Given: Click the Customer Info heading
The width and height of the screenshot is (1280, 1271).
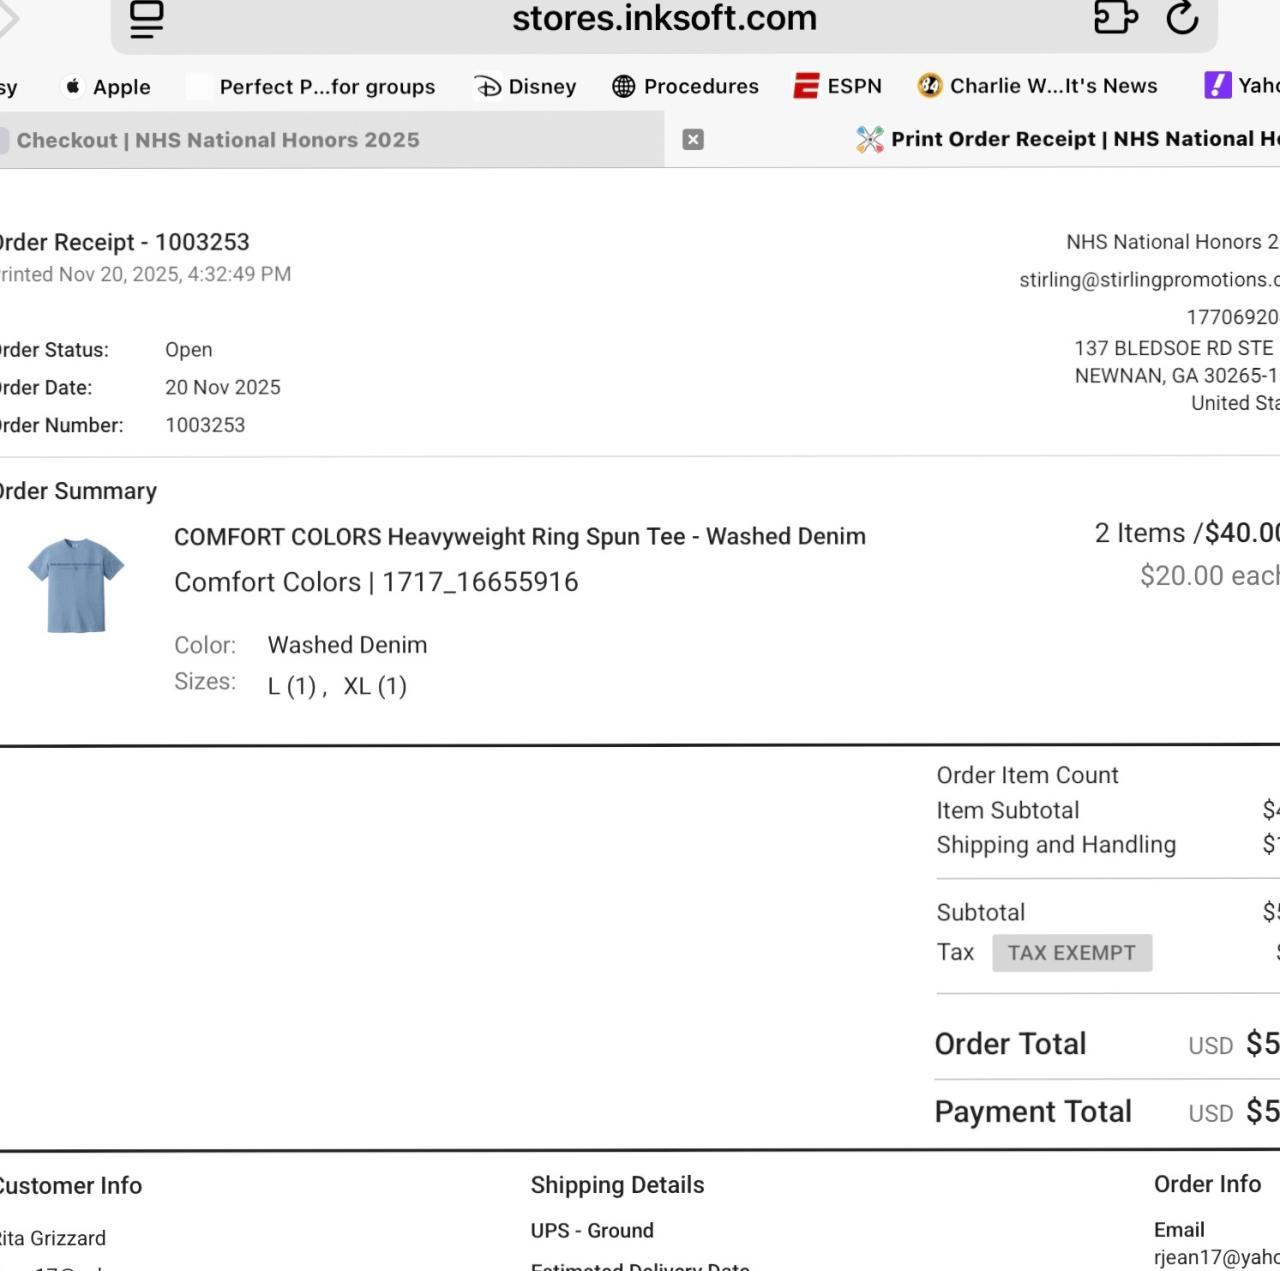Looking at the screenshot, I should pyautogui.click(x=69, y=1186).
